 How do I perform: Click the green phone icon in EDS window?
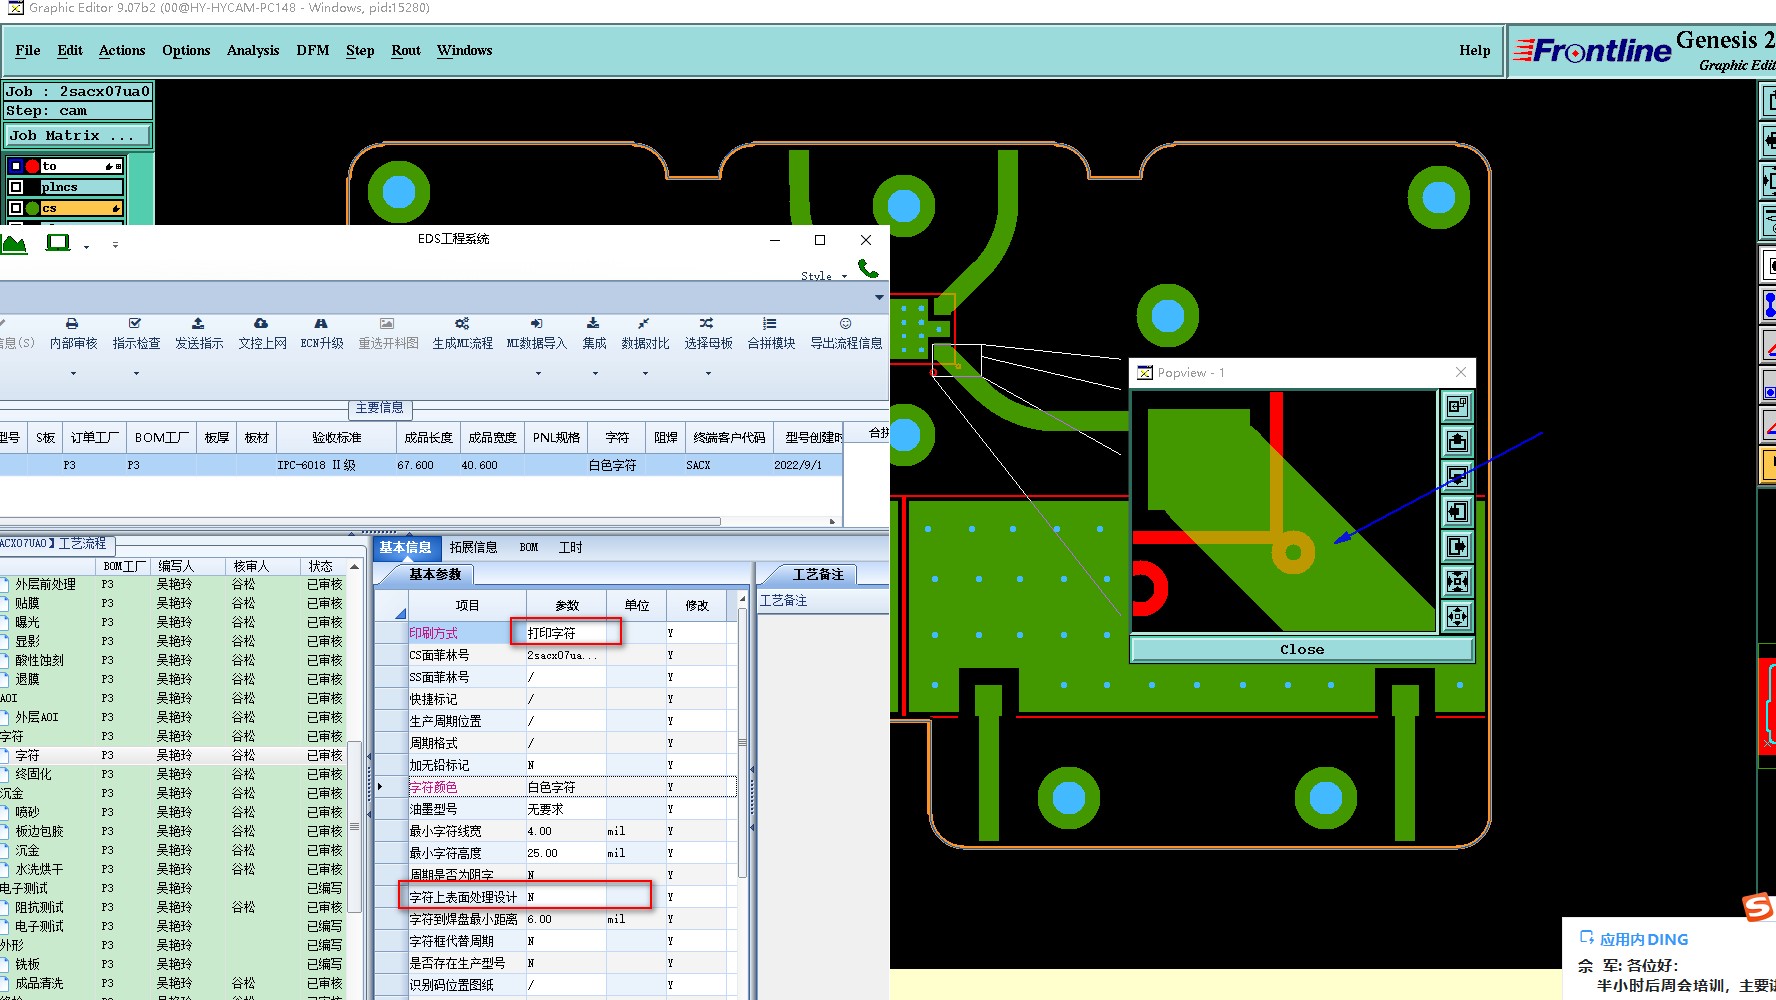tap(868, 268)
